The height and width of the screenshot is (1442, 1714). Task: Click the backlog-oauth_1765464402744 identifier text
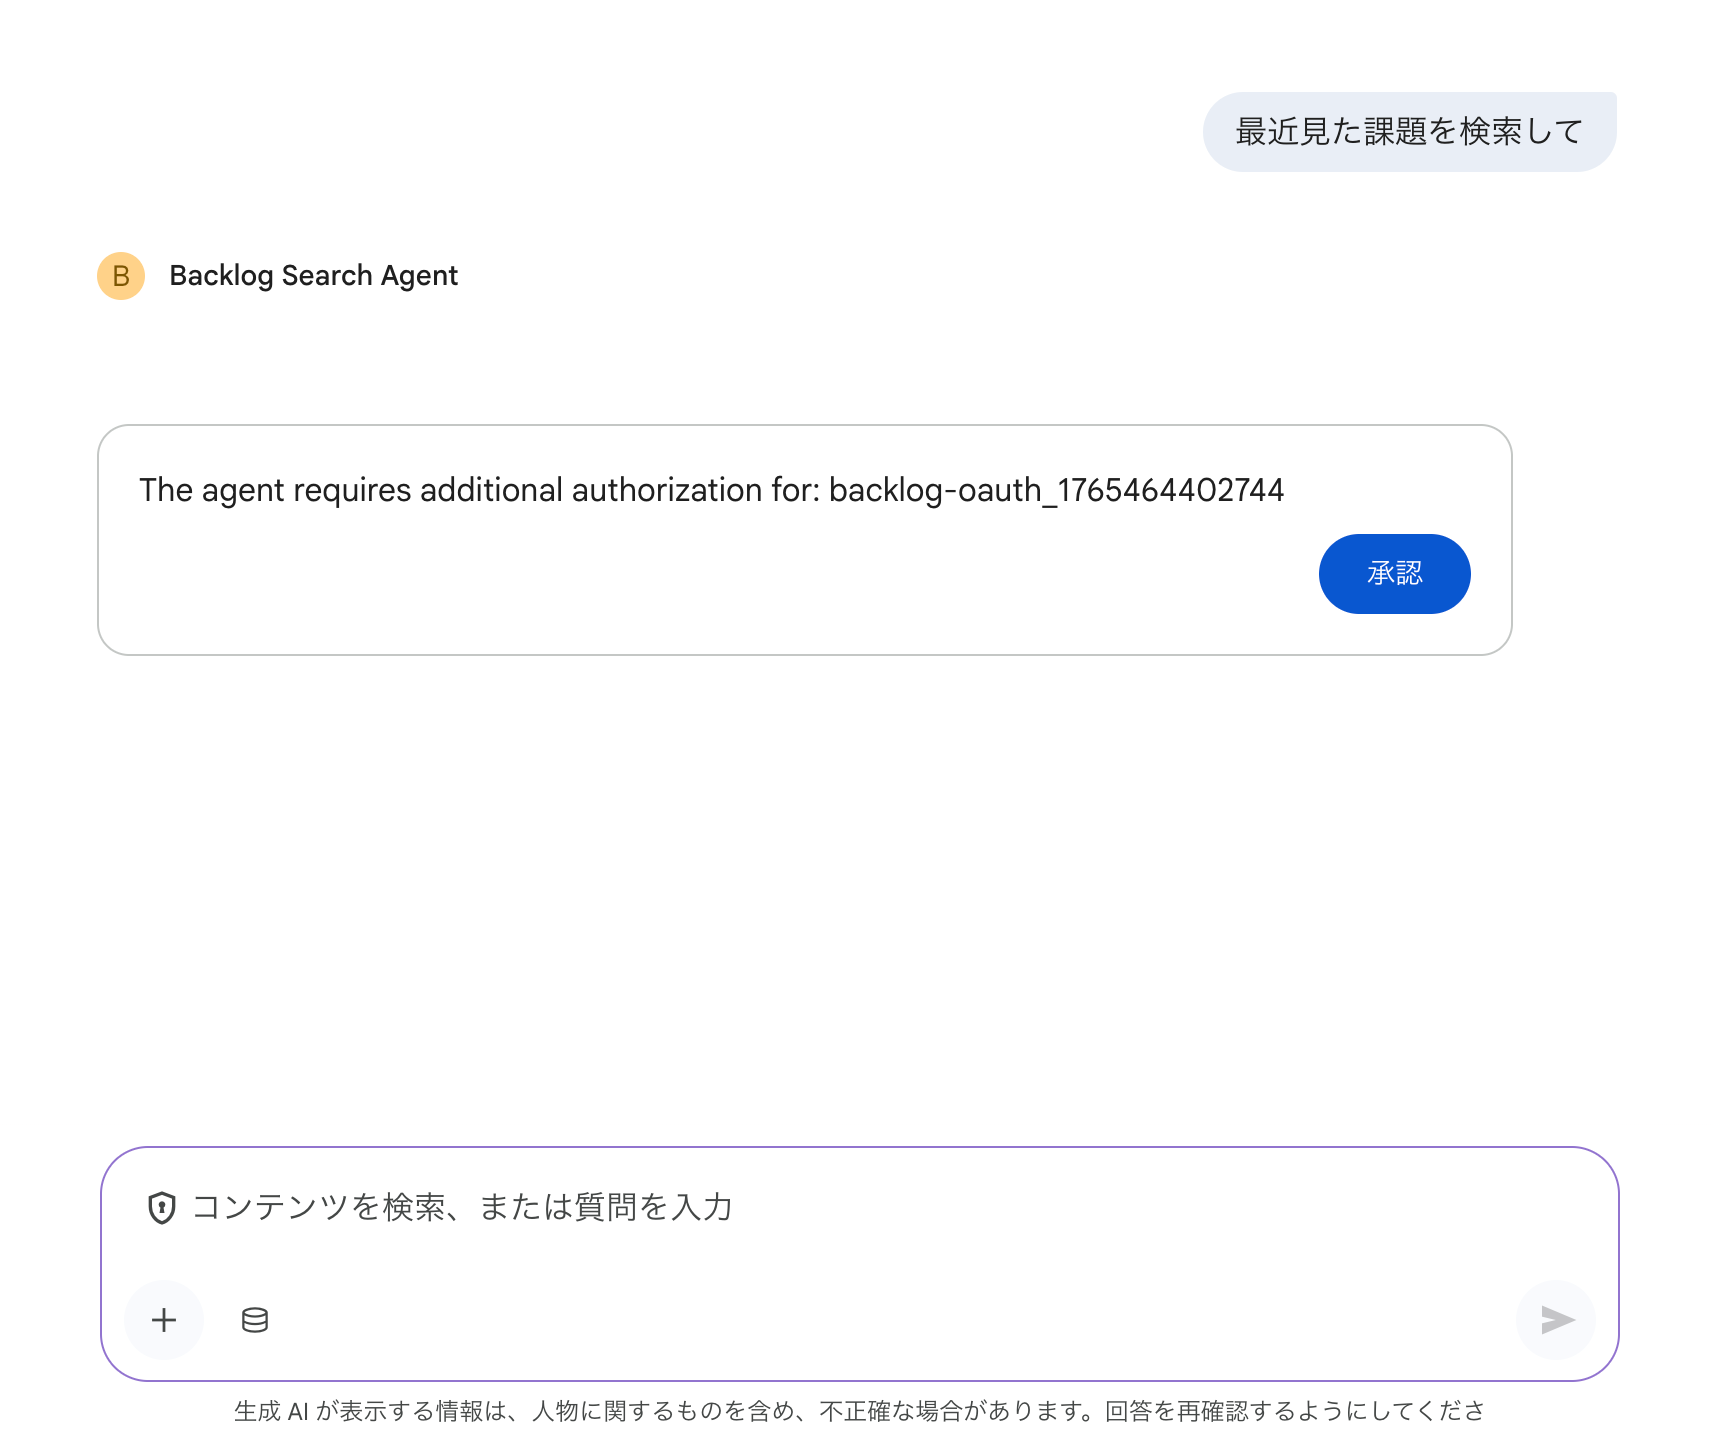click(1056, 490)
